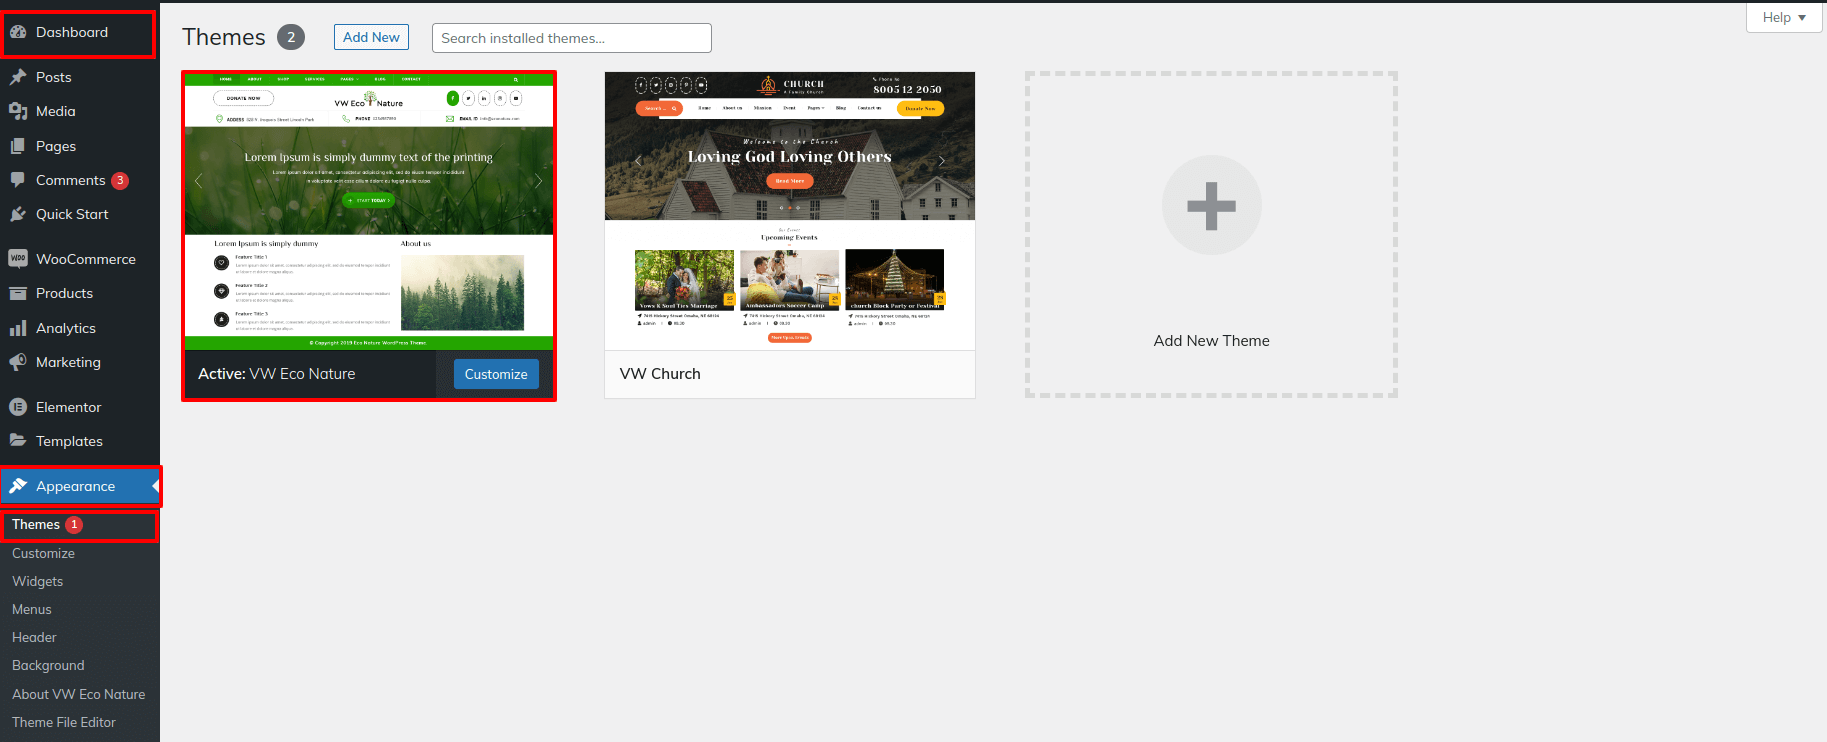Go to Posts in sidebar

pyautogui.click(x=54, y=77)
